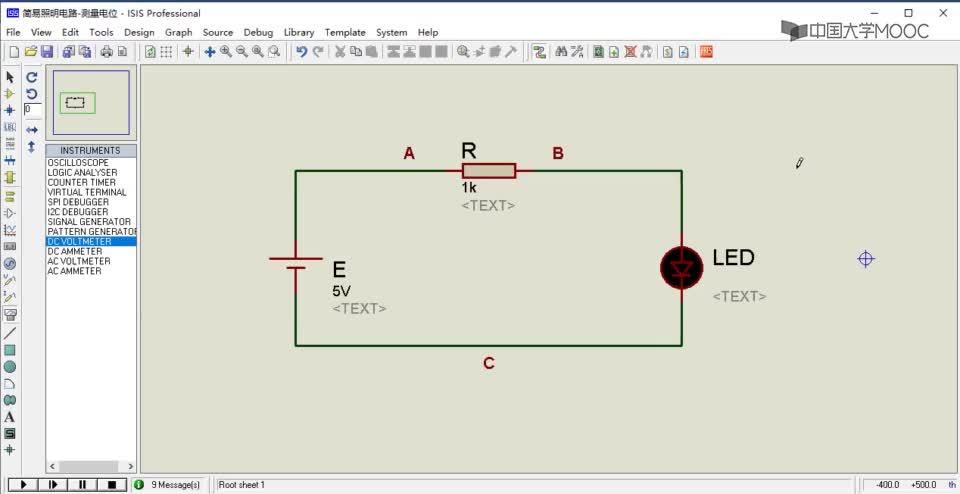Start the simulation with Play

click(x=24, y=484)
